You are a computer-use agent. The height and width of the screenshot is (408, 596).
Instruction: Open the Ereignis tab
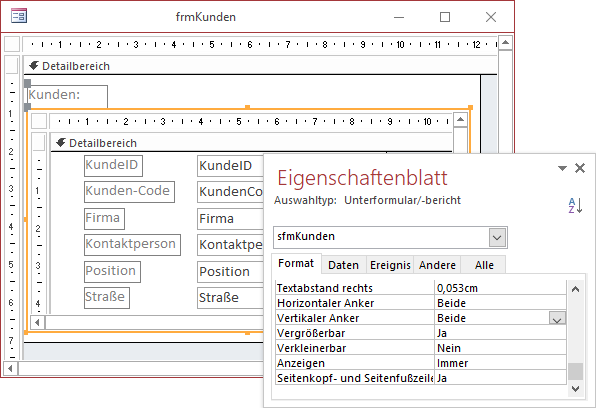click(390, 265)
